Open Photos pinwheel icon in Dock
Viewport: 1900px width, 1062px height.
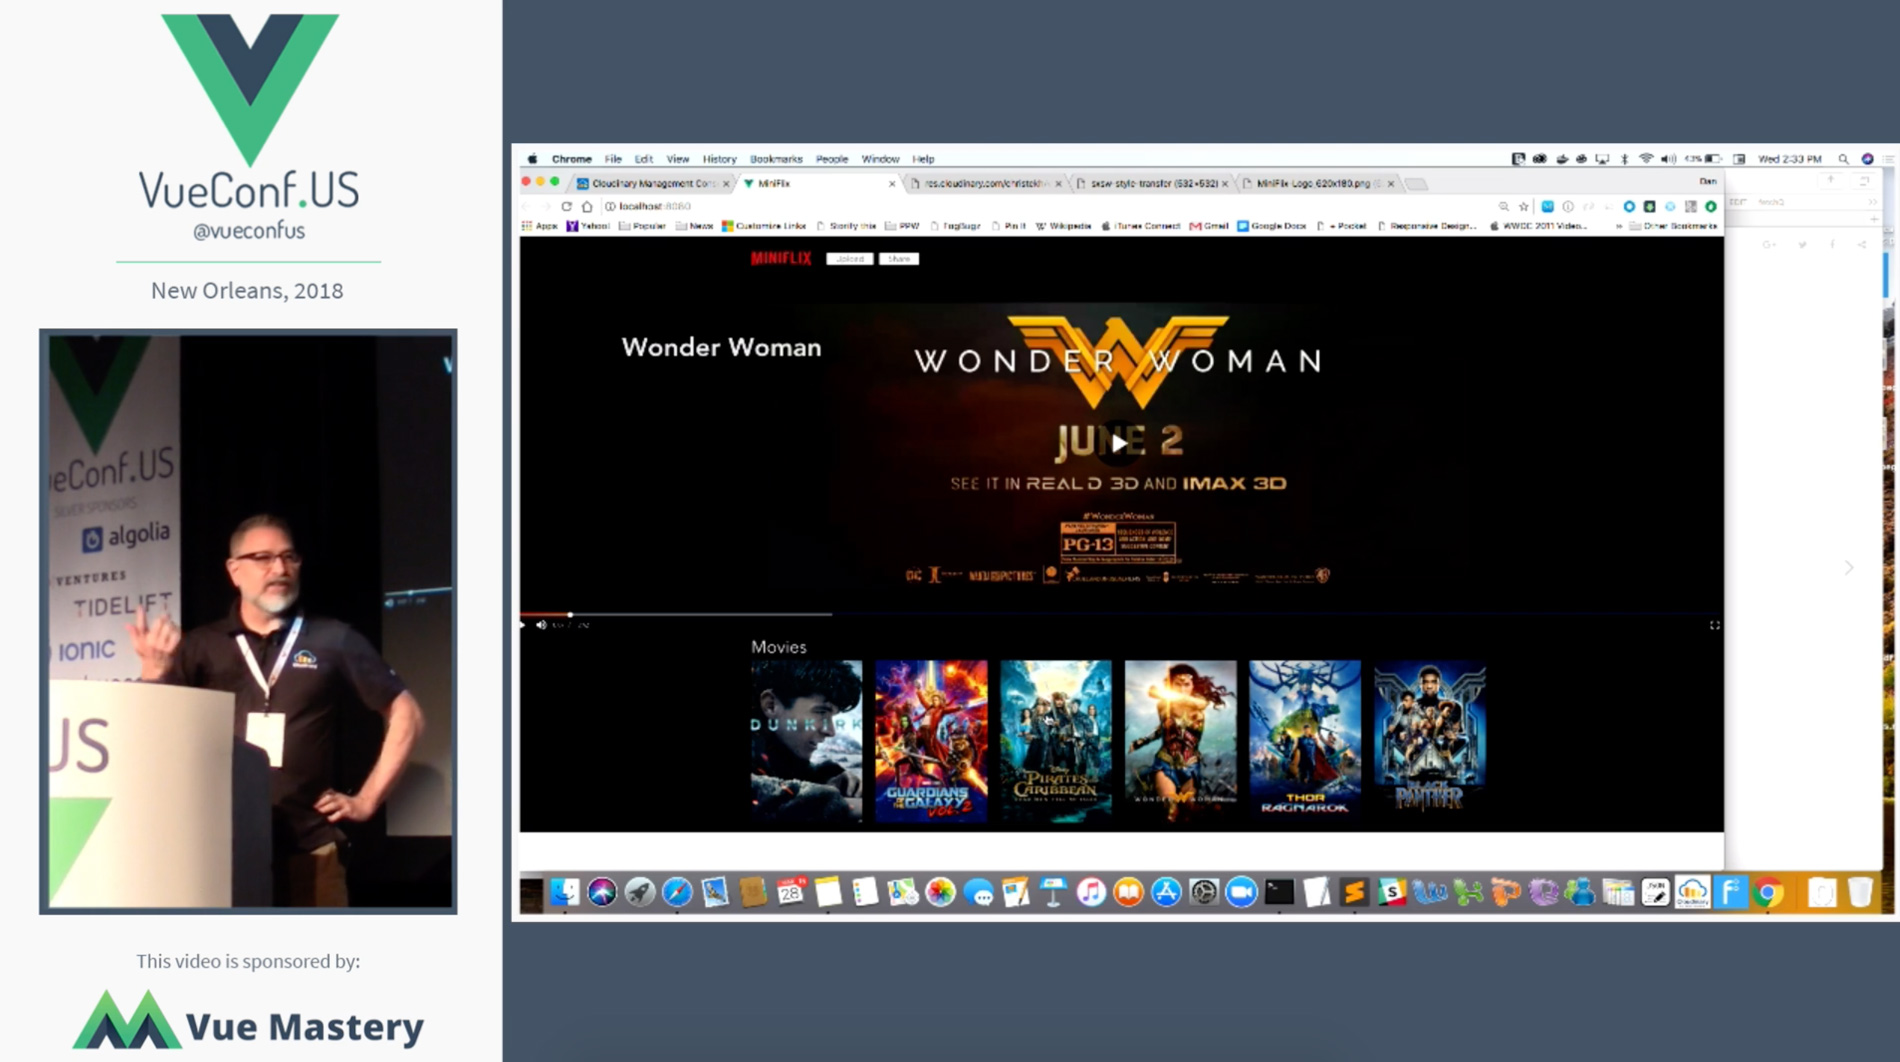click(x=940, y=892)
